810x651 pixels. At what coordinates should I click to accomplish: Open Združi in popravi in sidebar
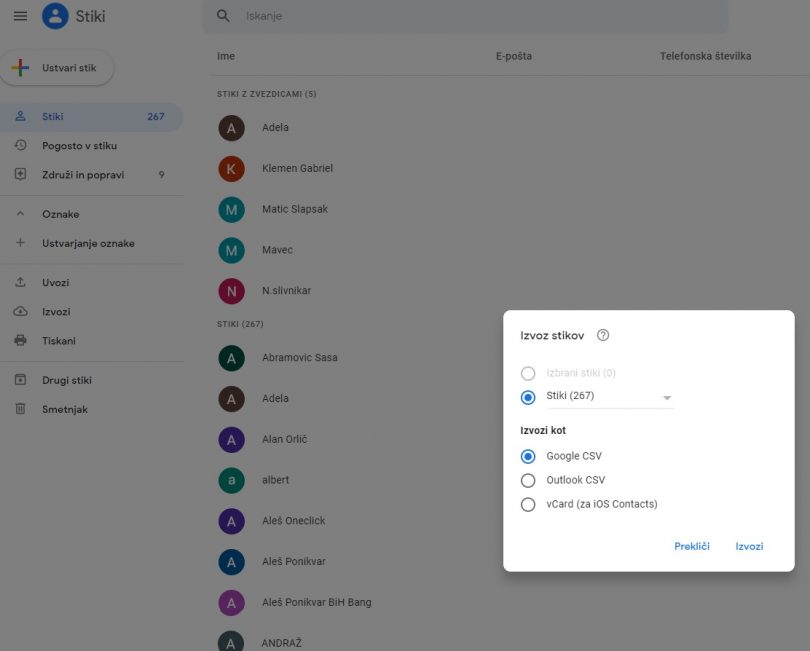click(83, 175)
